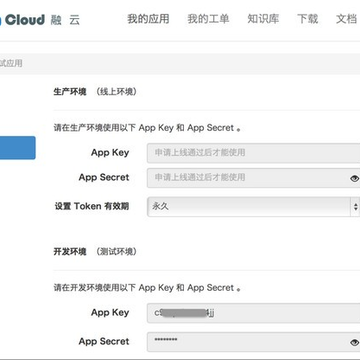
Task: Show development App Secret via eye icon
Action: coord(354,342)
